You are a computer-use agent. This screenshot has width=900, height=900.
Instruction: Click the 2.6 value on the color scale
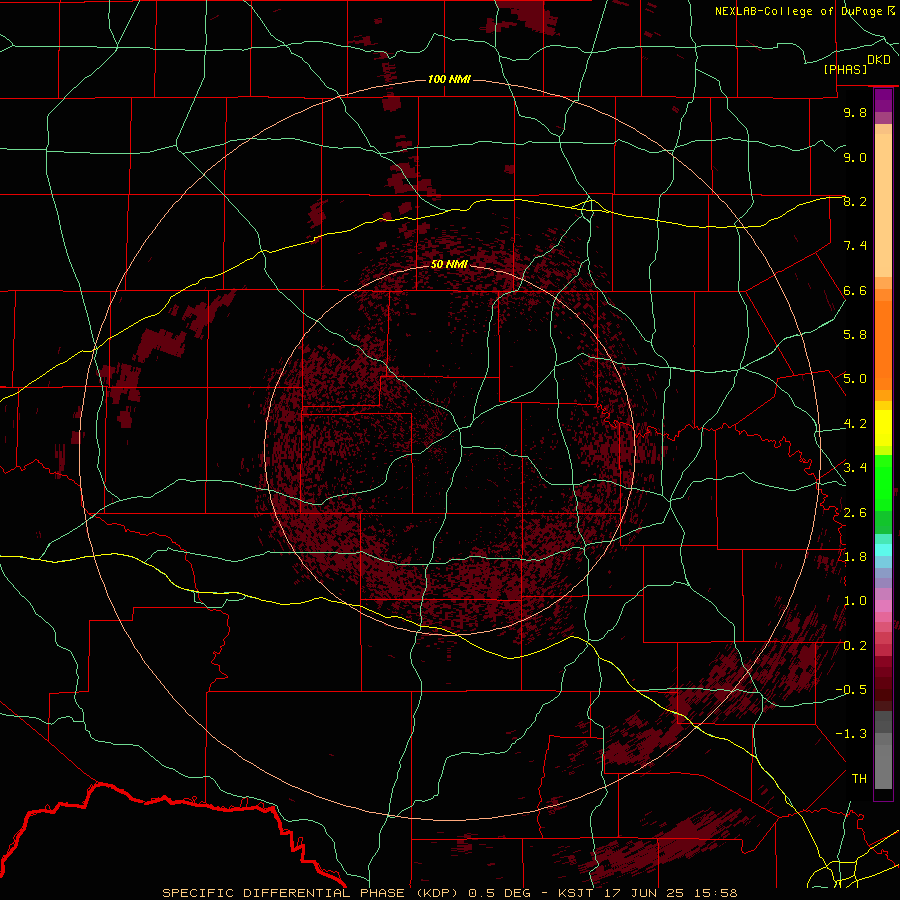point(855,512)
